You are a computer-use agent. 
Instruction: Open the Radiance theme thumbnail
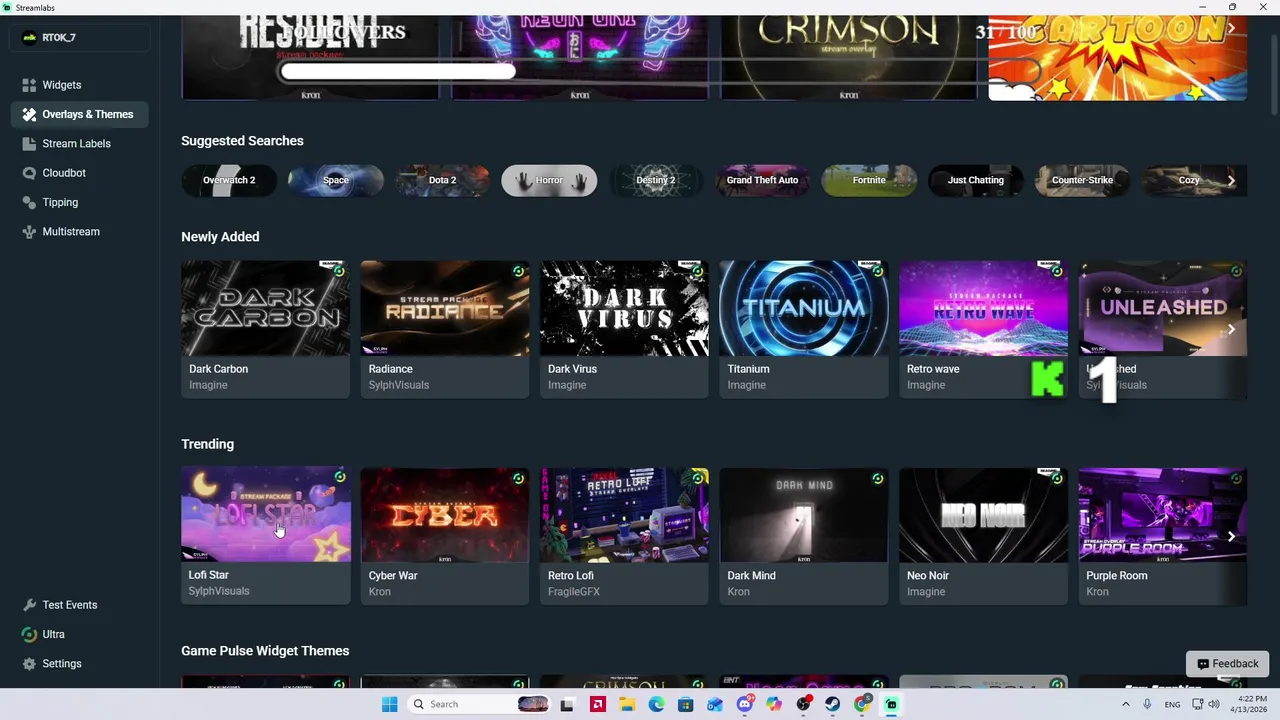click(x=445, y=309)
